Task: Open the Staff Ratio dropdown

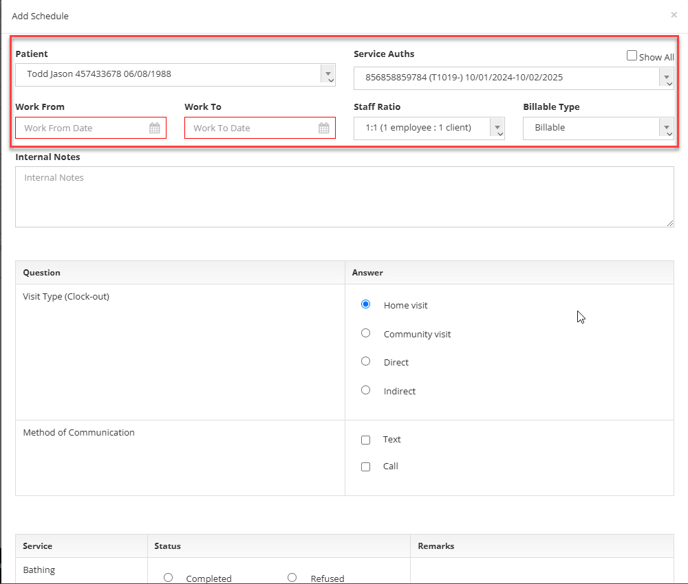Action: pos(429,128)
